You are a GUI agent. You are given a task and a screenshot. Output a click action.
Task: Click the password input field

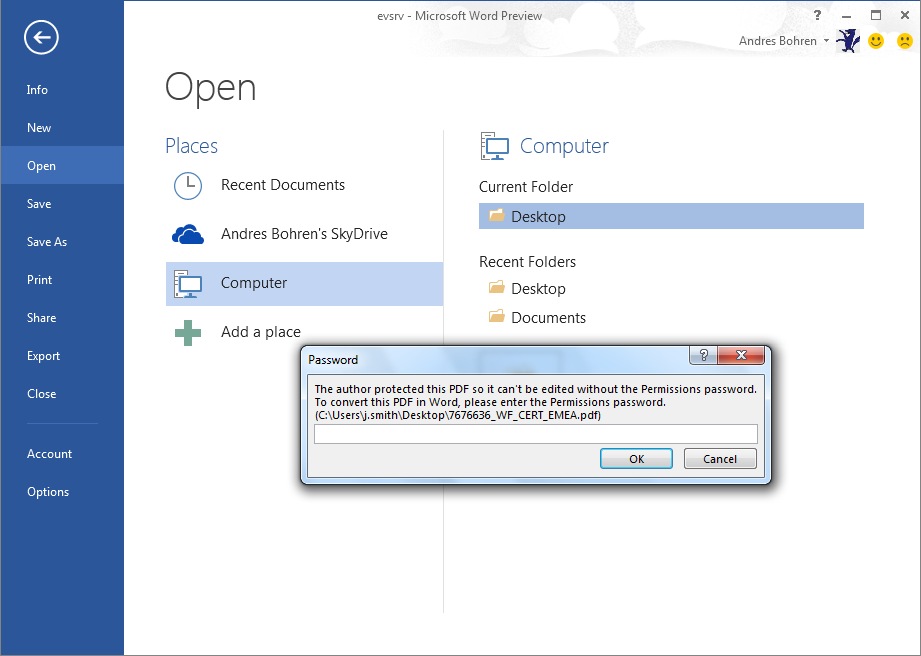click(x=536, y=434)
